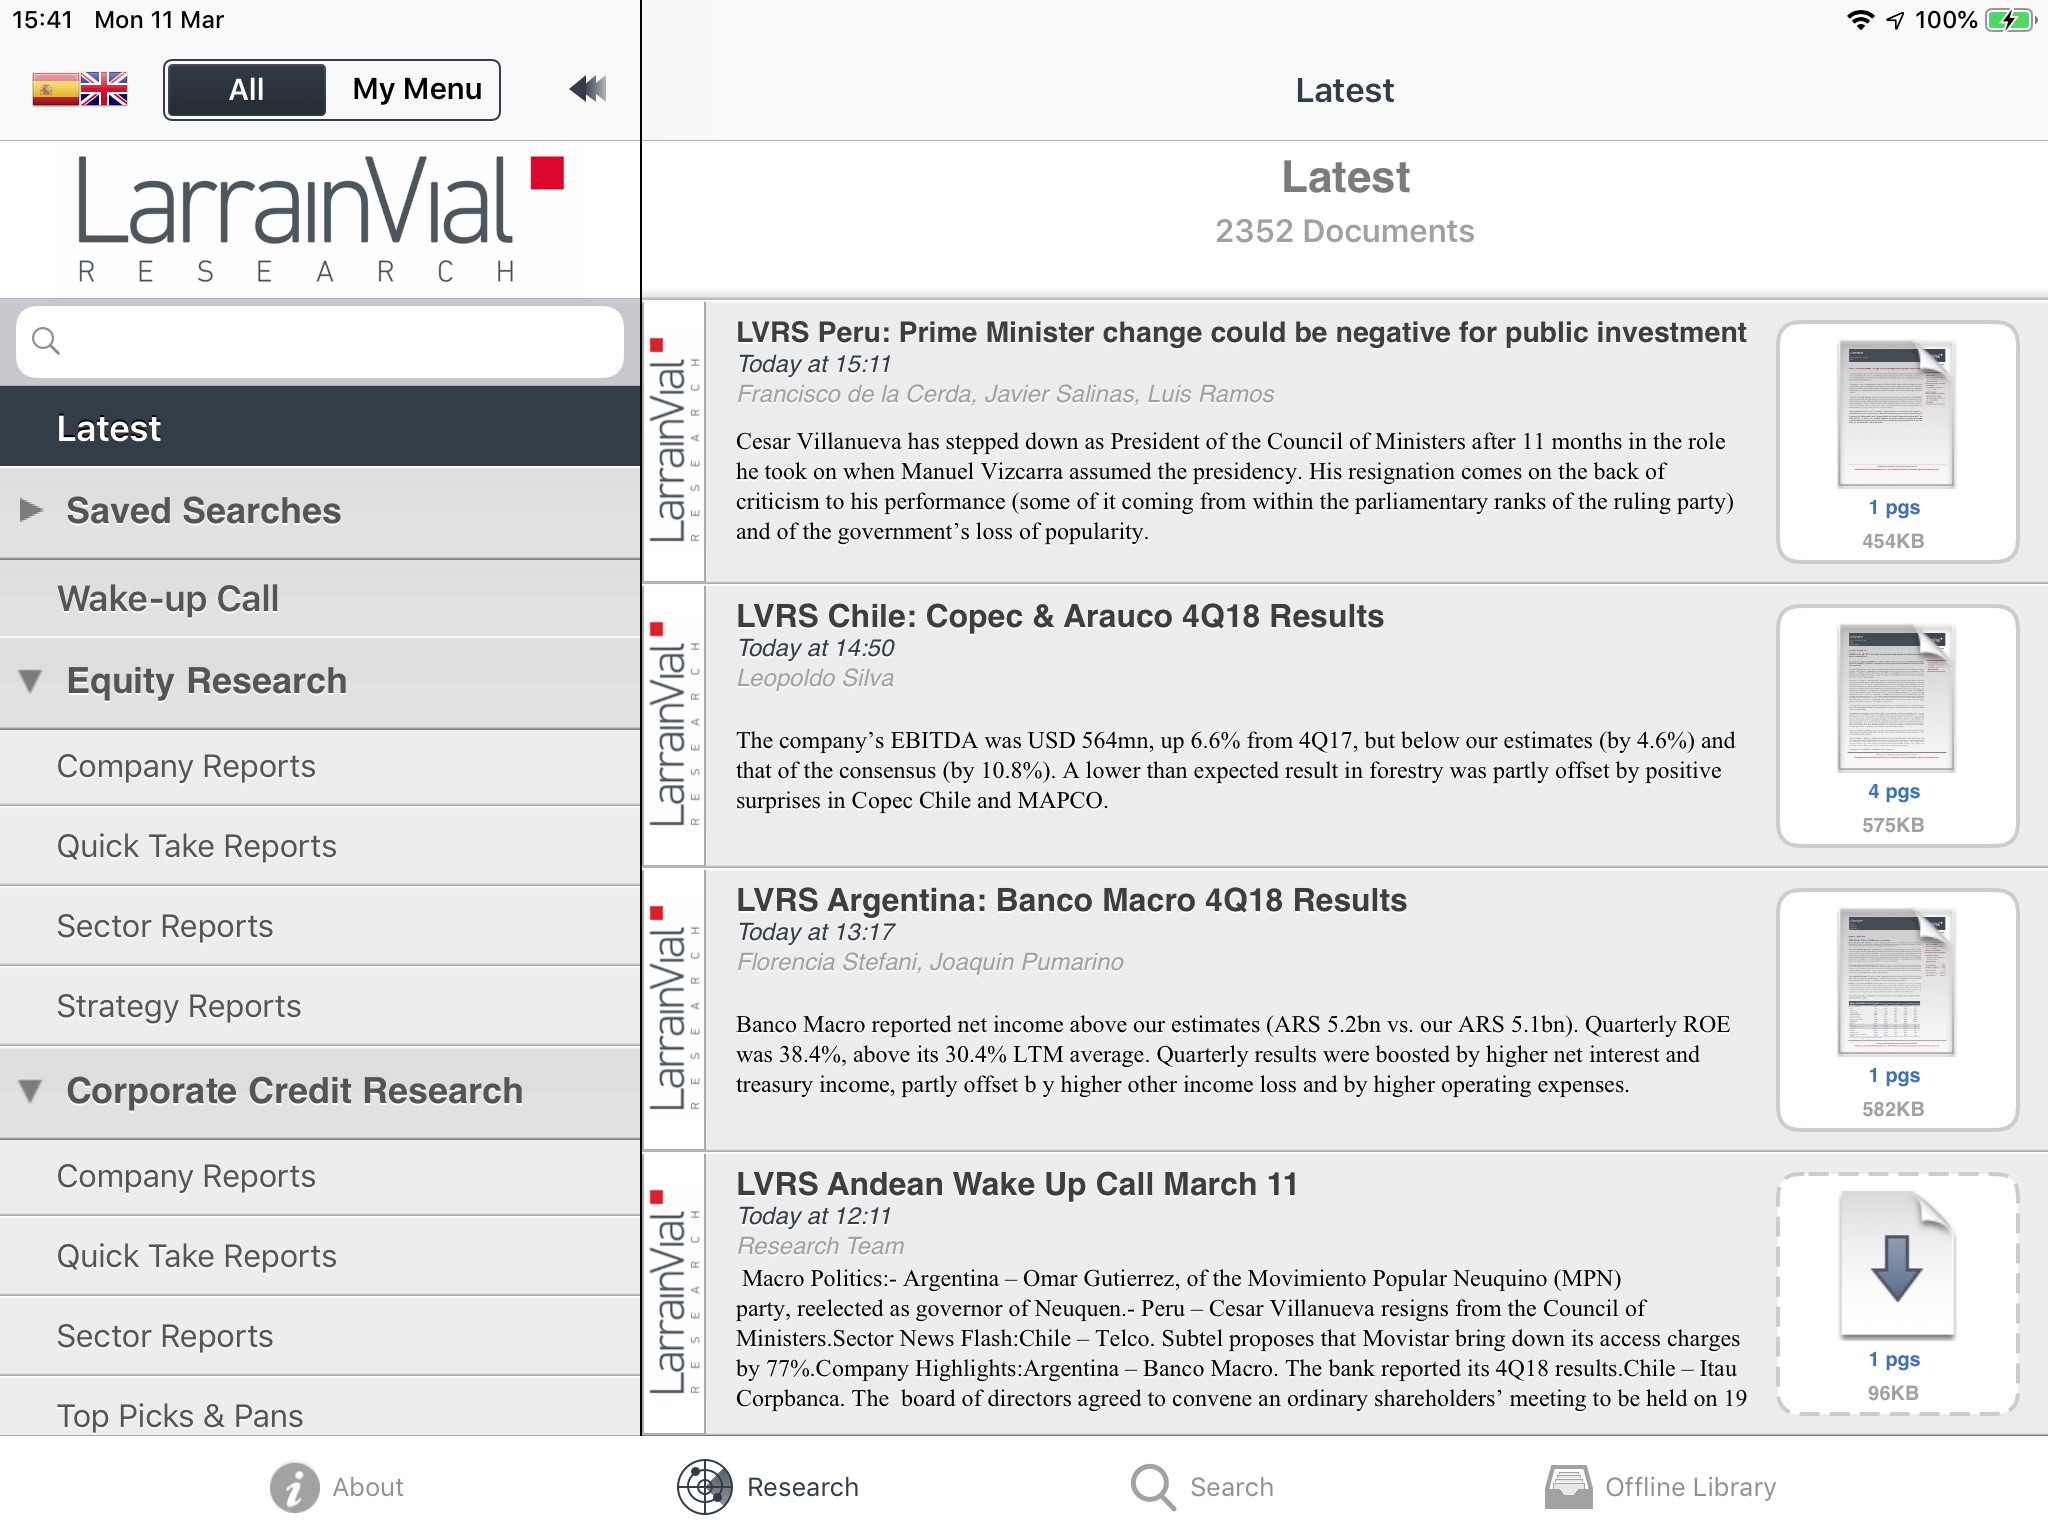Tap the LarrainVial logo beside Peru report
The image size is (2048, 1536).
[674, 441]
